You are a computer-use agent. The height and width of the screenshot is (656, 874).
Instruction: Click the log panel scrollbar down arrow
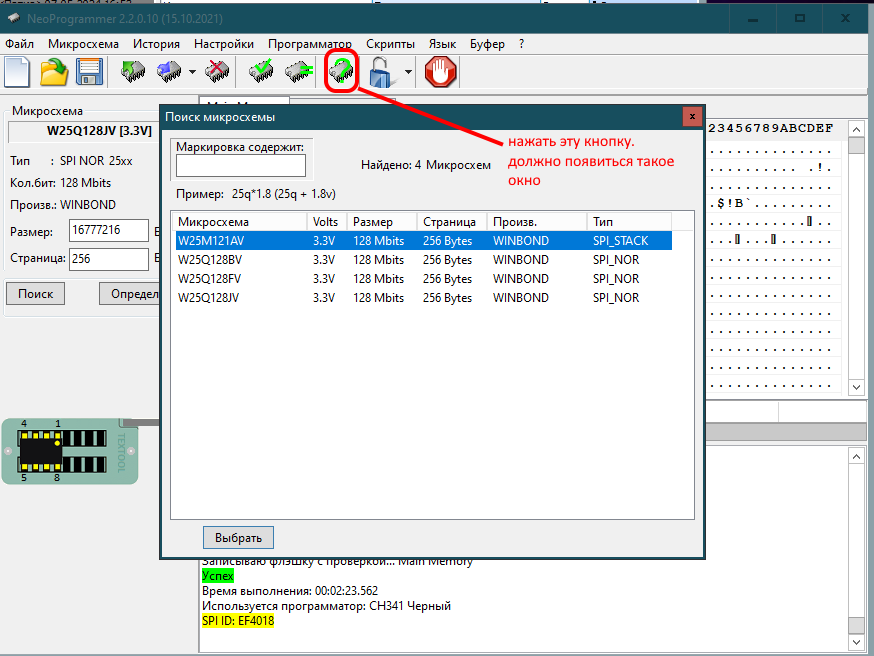click(856, 643)
